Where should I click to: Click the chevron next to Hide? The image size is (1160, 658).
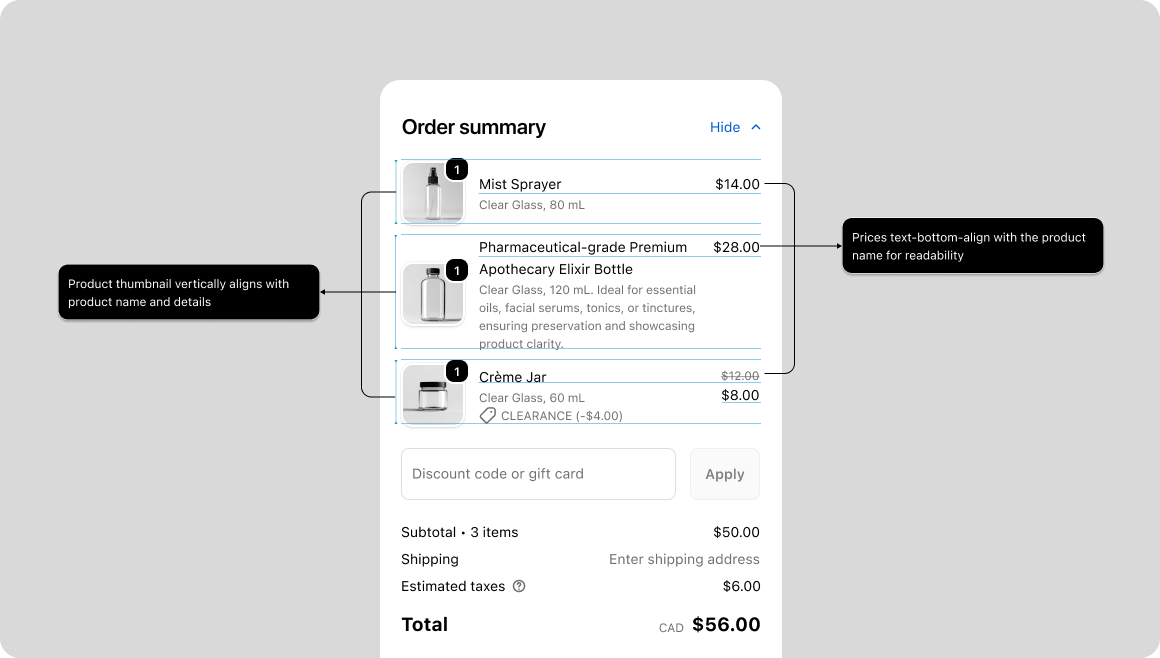(x=756, y=127)
